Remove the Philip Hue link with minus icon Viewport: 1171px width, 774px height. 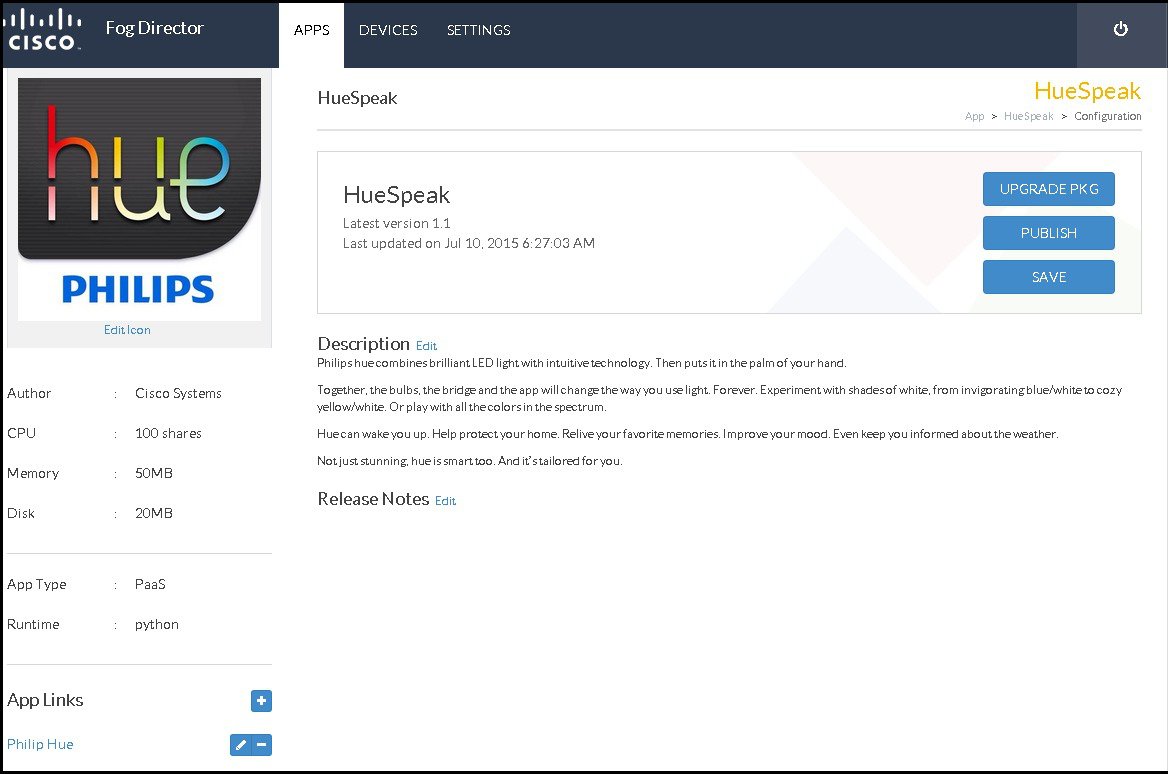coord(262,746)
